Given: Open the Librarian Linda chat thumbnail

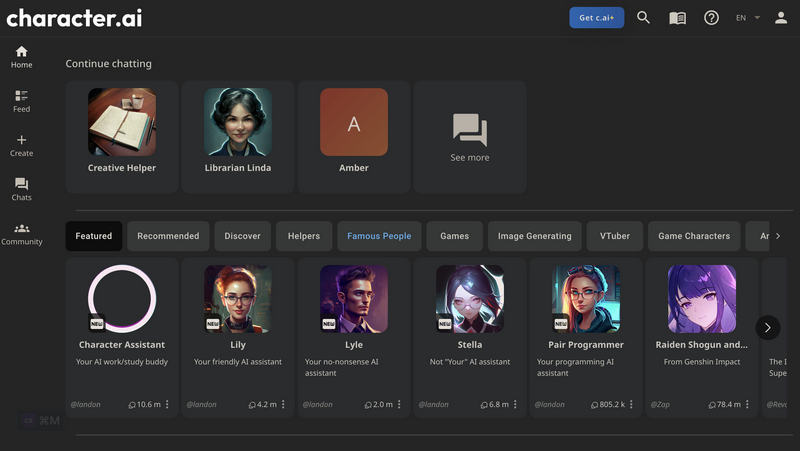Looking at the screenshot, I should 238,122.
